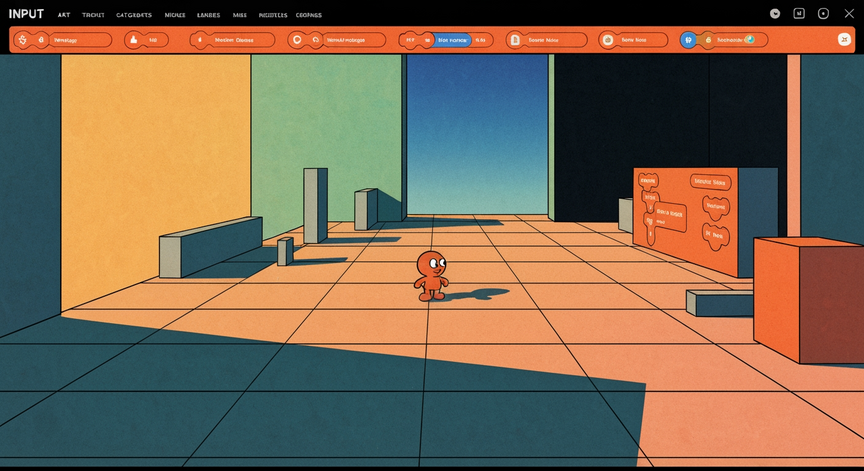Select the orange round-headed character
The width and height of the screenshot is (864, 471).
click(x=431, y=275)
